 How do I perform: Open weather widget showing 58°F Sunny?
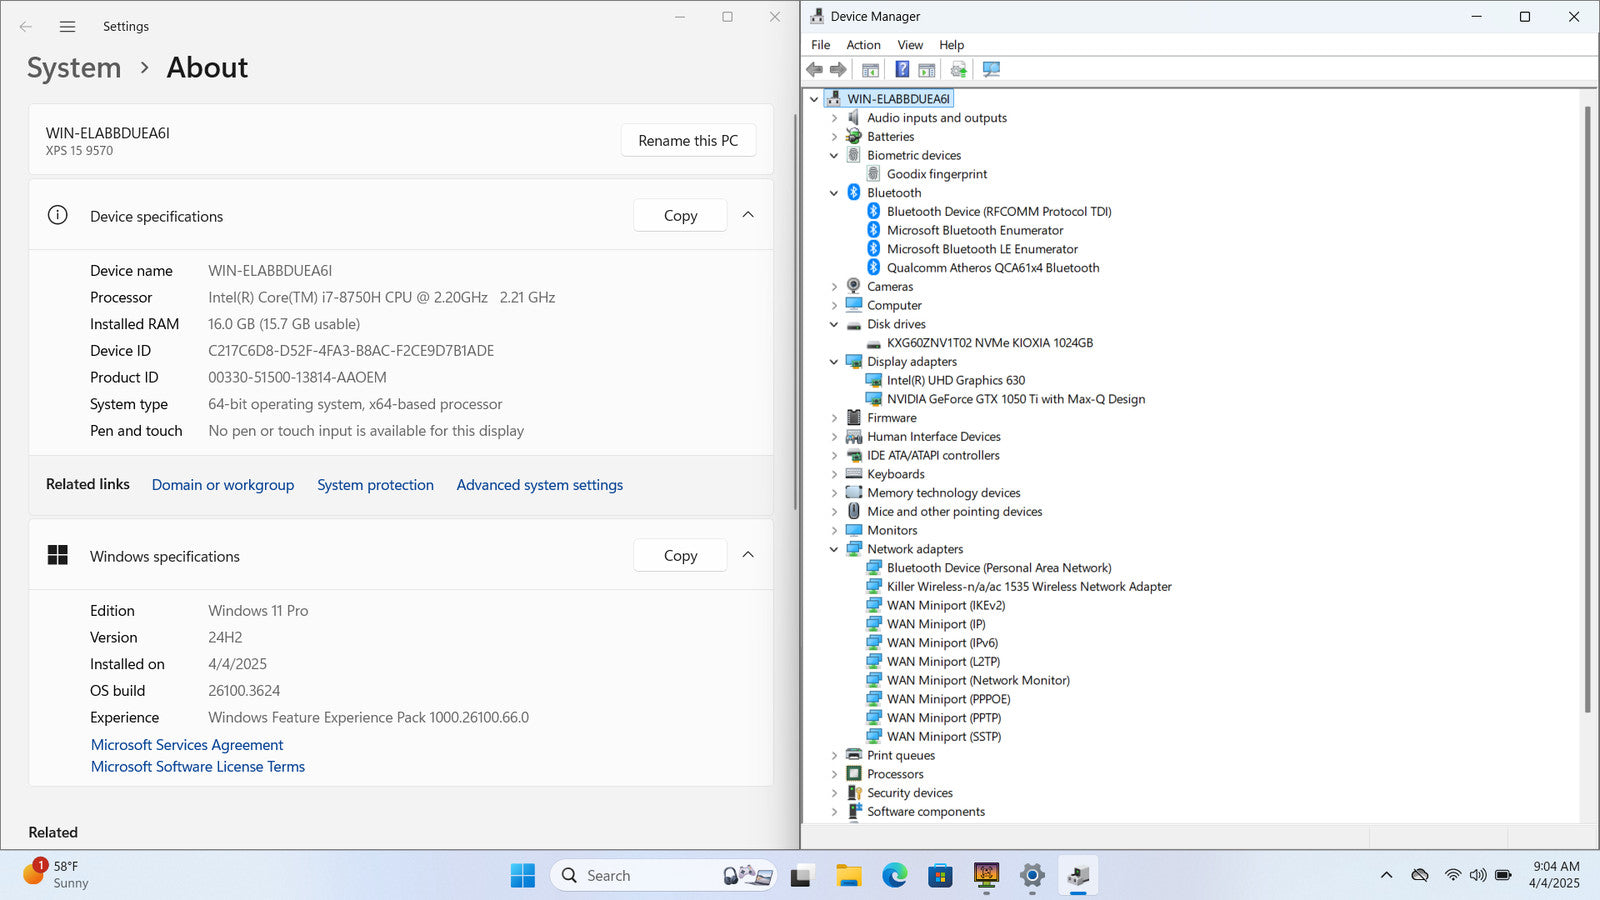coord(58,875)
